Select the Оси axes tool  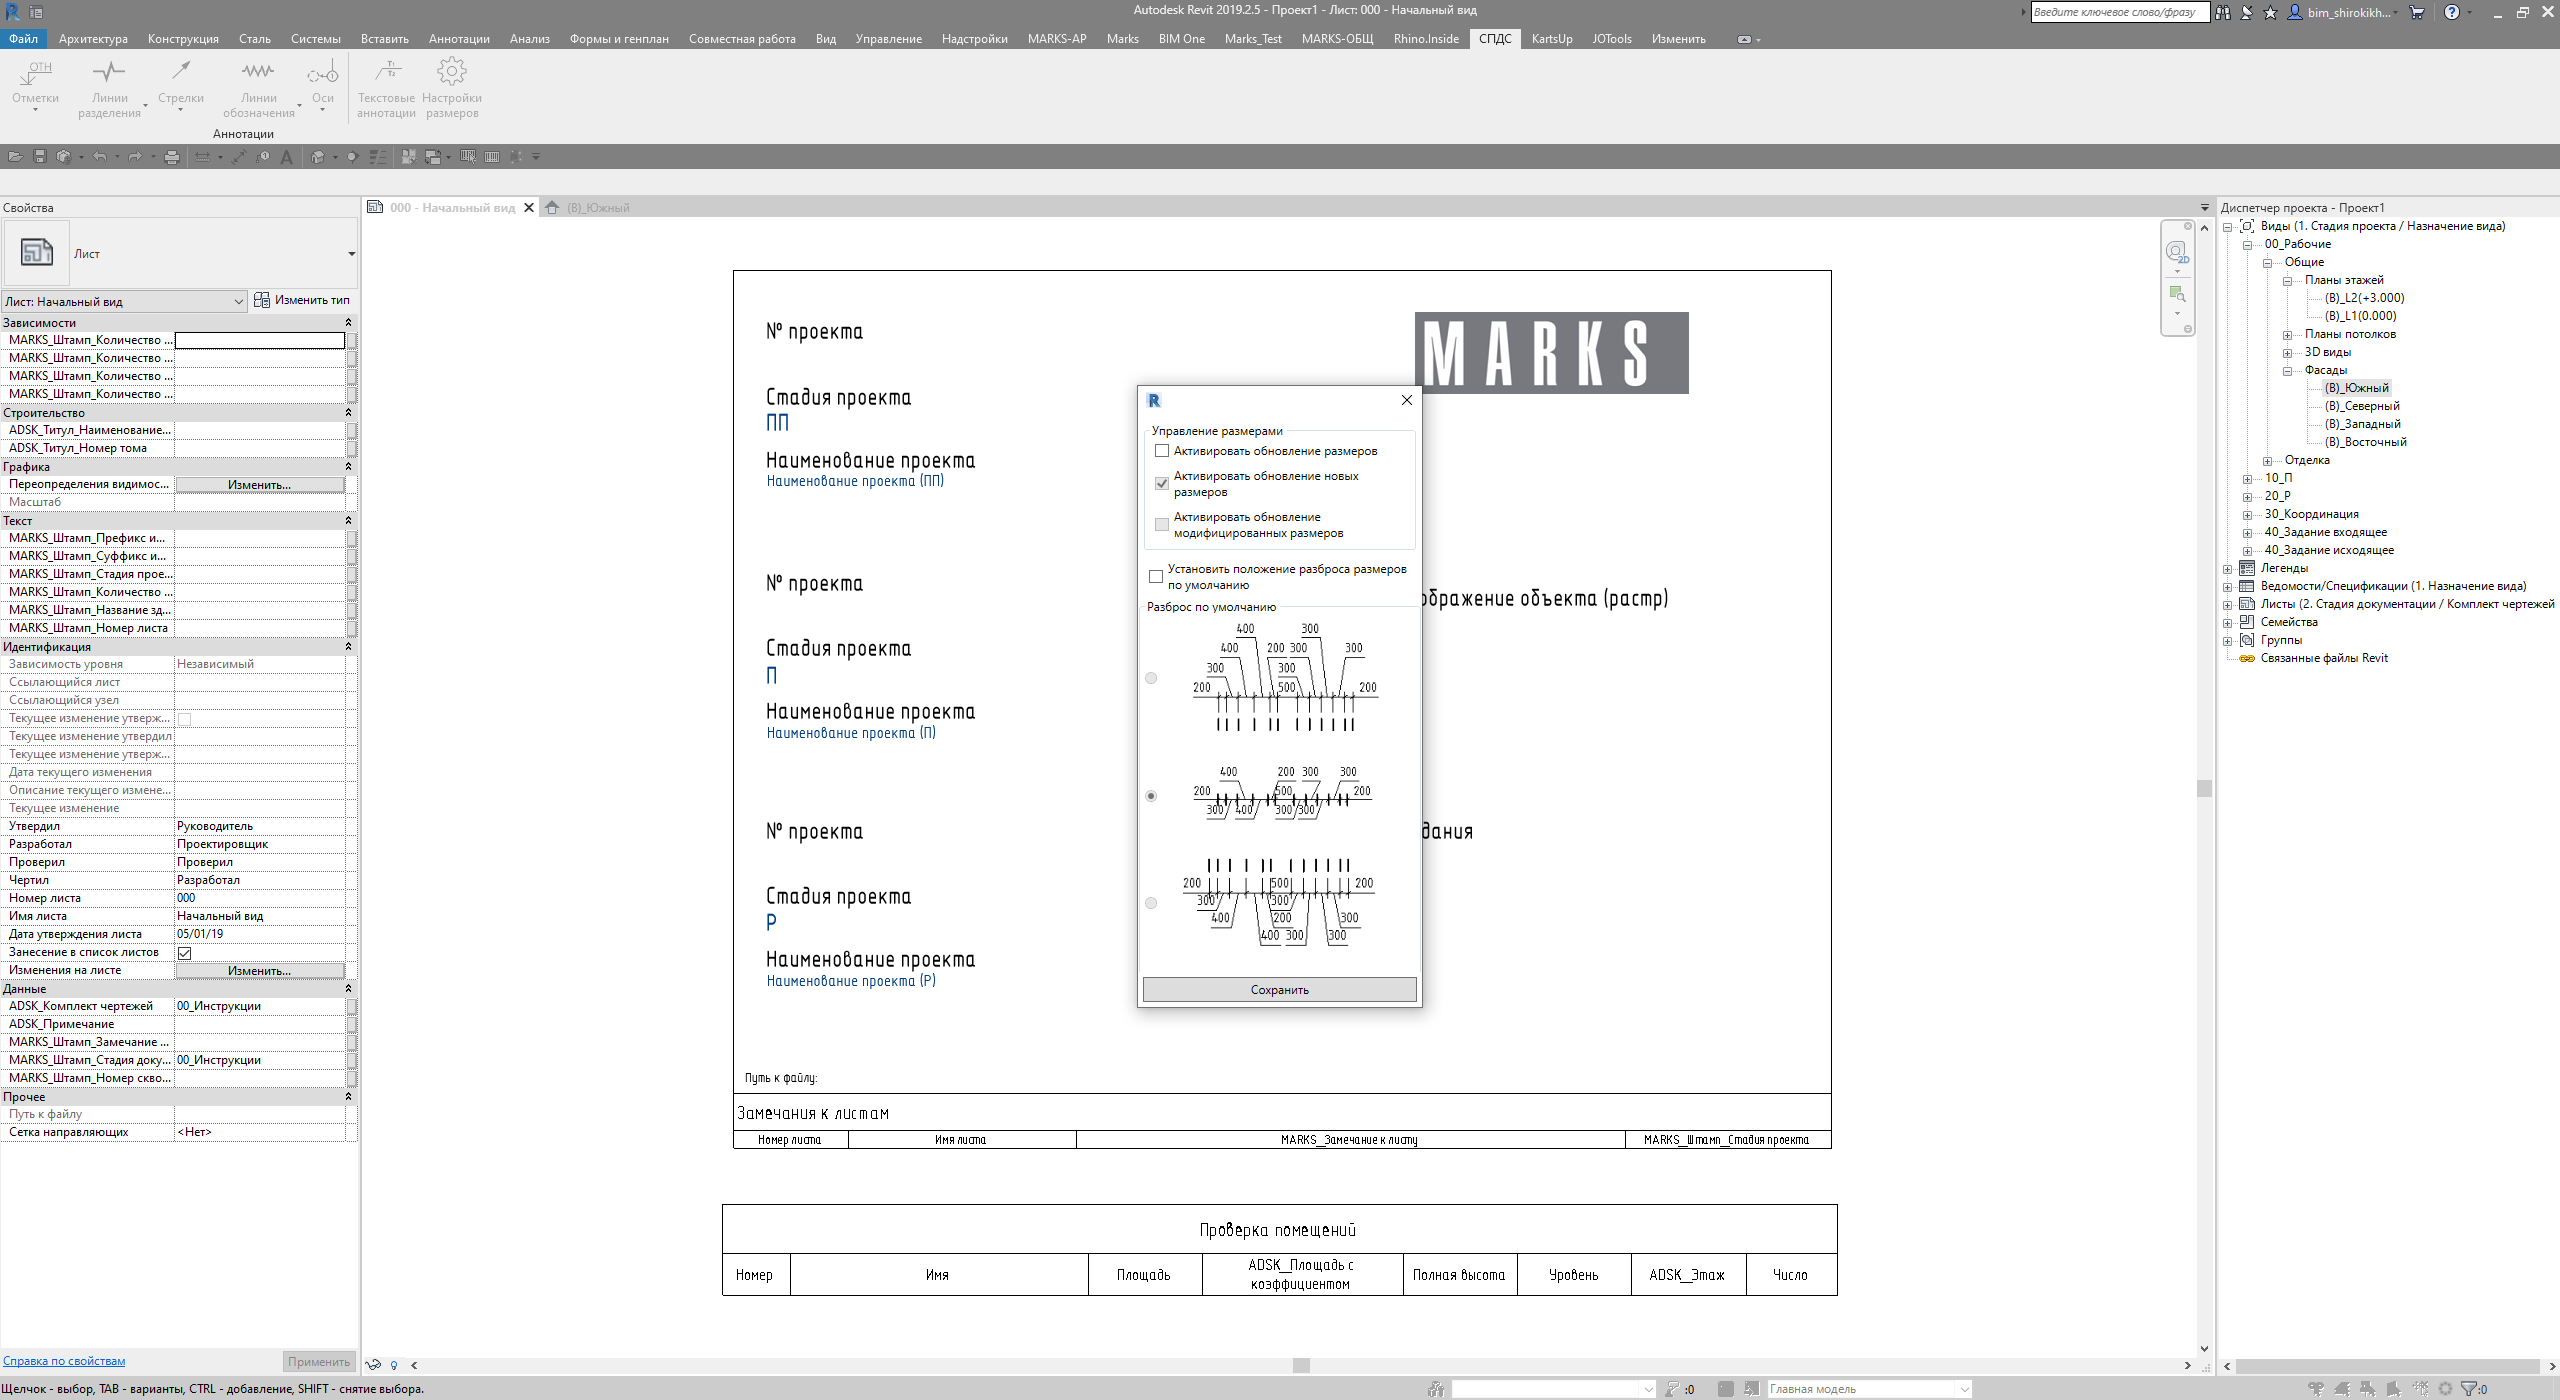(x=322, y=84)
